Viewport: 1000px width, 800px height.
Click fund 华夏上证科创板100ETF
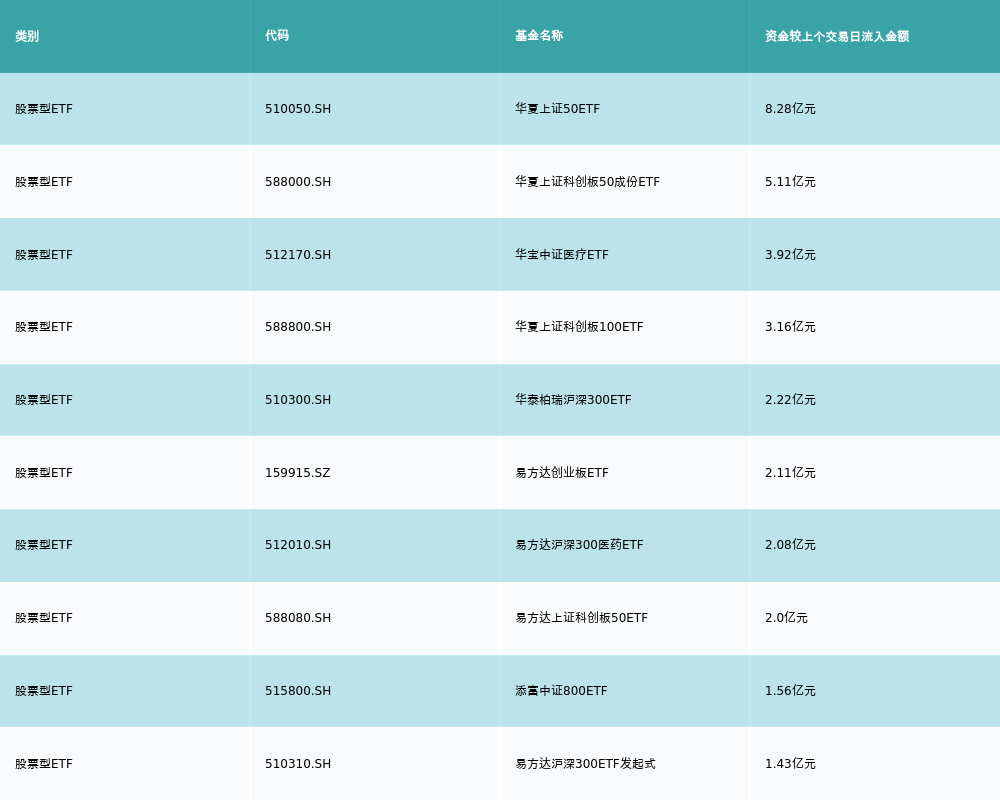tap(579, 327)
